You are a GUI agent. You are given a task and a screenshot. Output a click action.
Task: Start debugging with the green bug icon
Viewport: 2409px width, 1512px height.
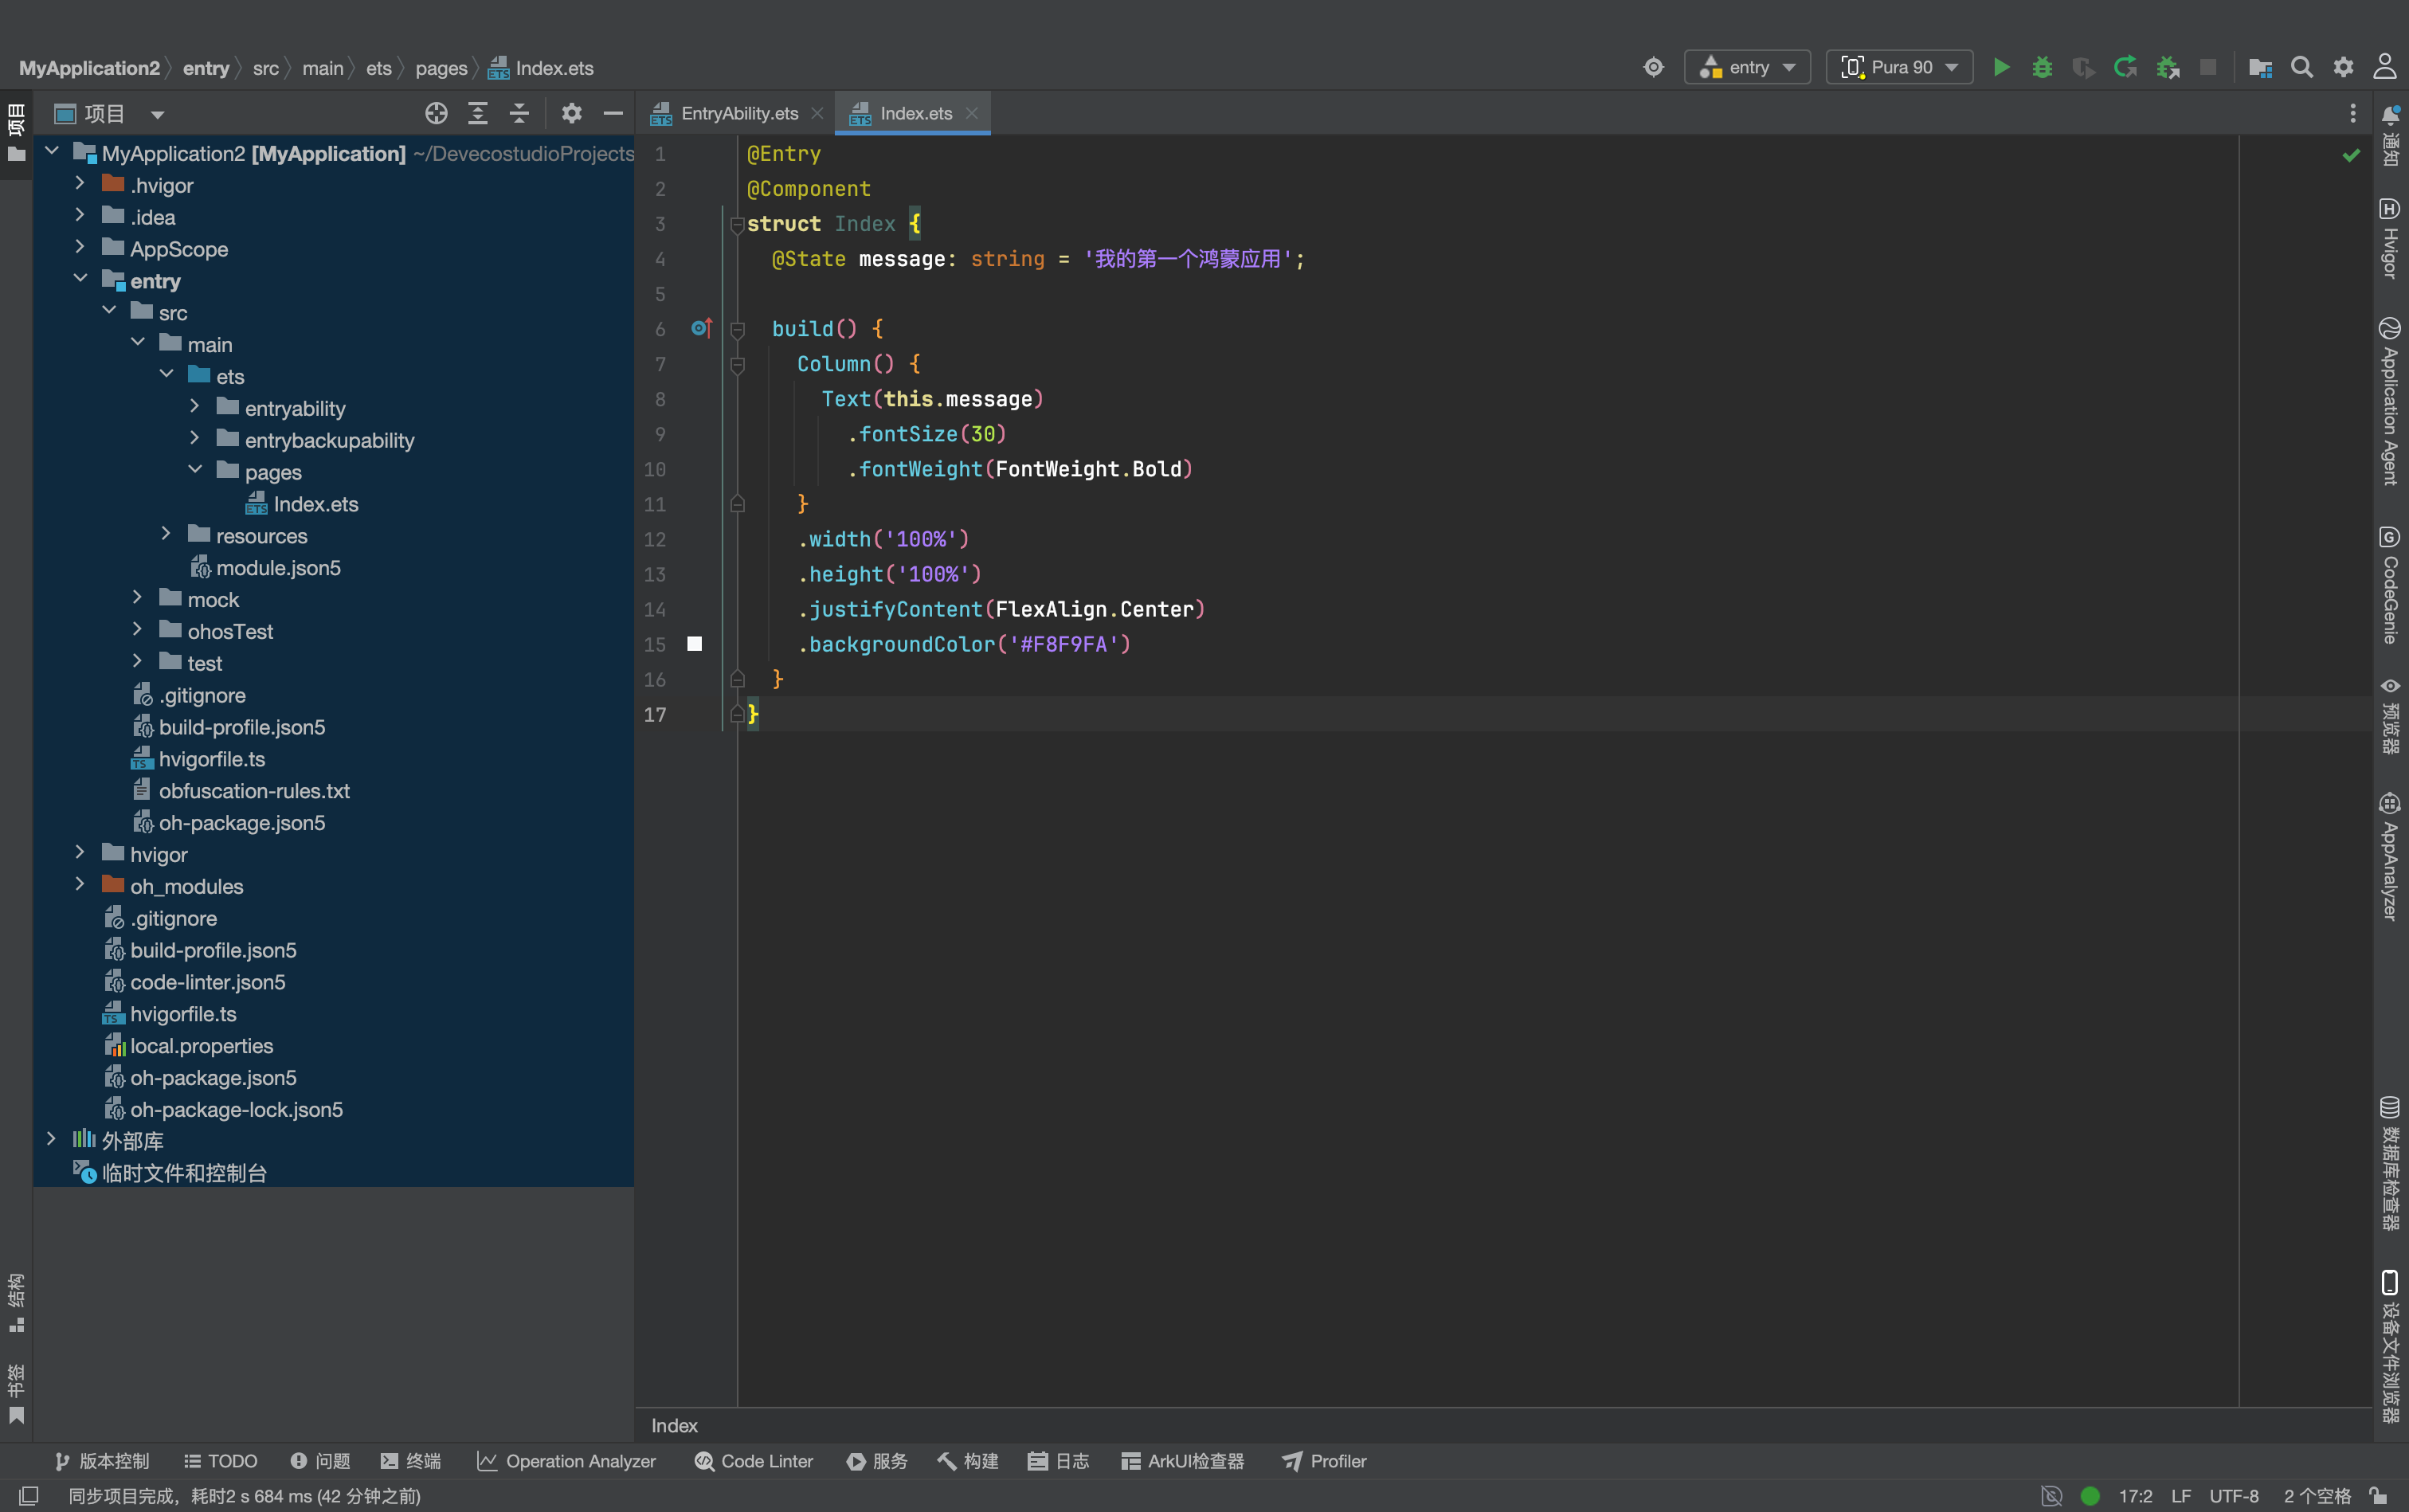[2042, 67]
